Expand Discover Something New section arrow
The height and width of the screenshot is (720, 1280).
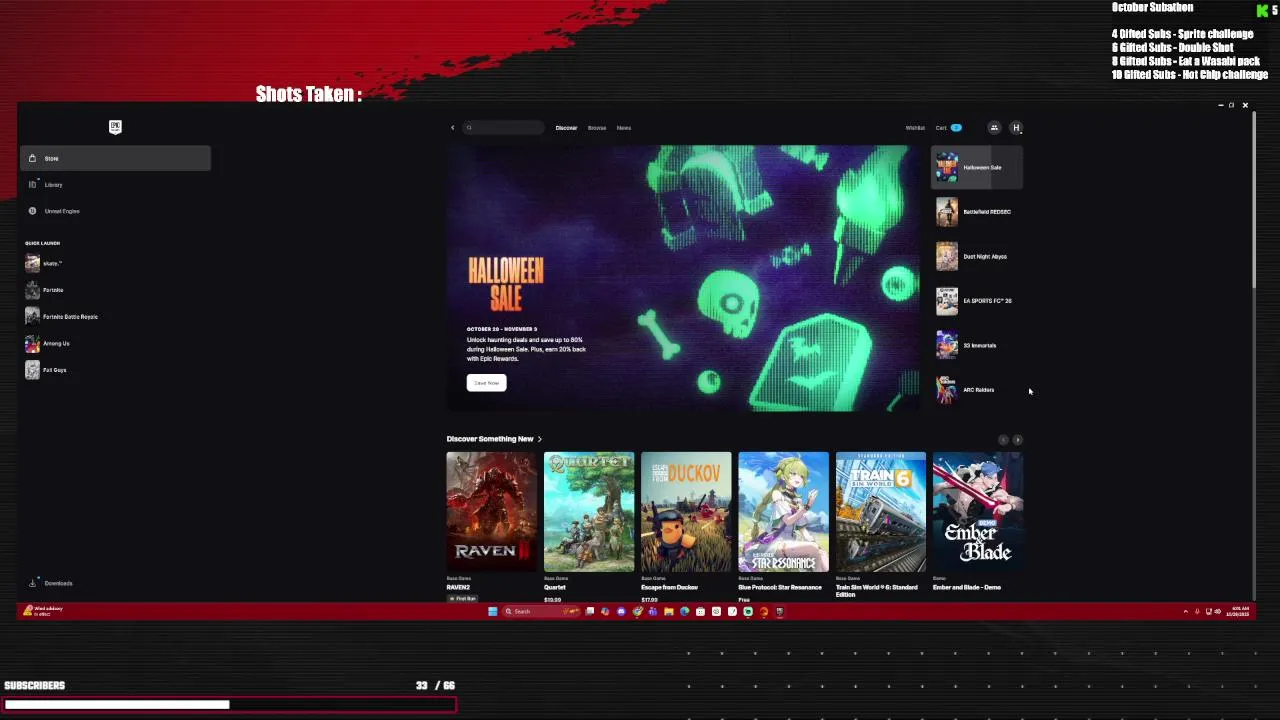(x=540, y=439)
